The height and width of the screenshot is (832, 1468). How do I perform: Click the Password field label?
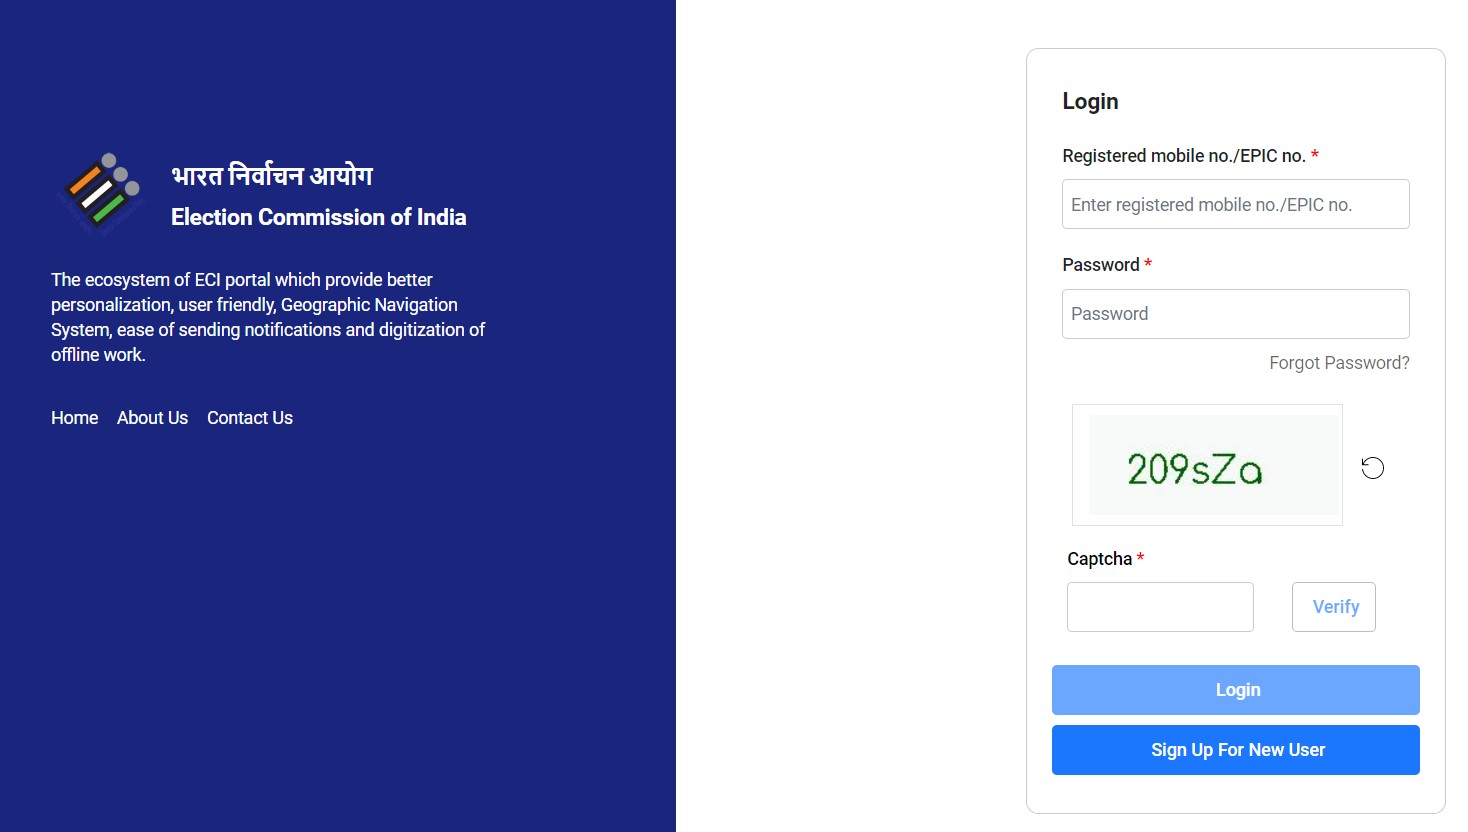click(x=1100, y=264)
